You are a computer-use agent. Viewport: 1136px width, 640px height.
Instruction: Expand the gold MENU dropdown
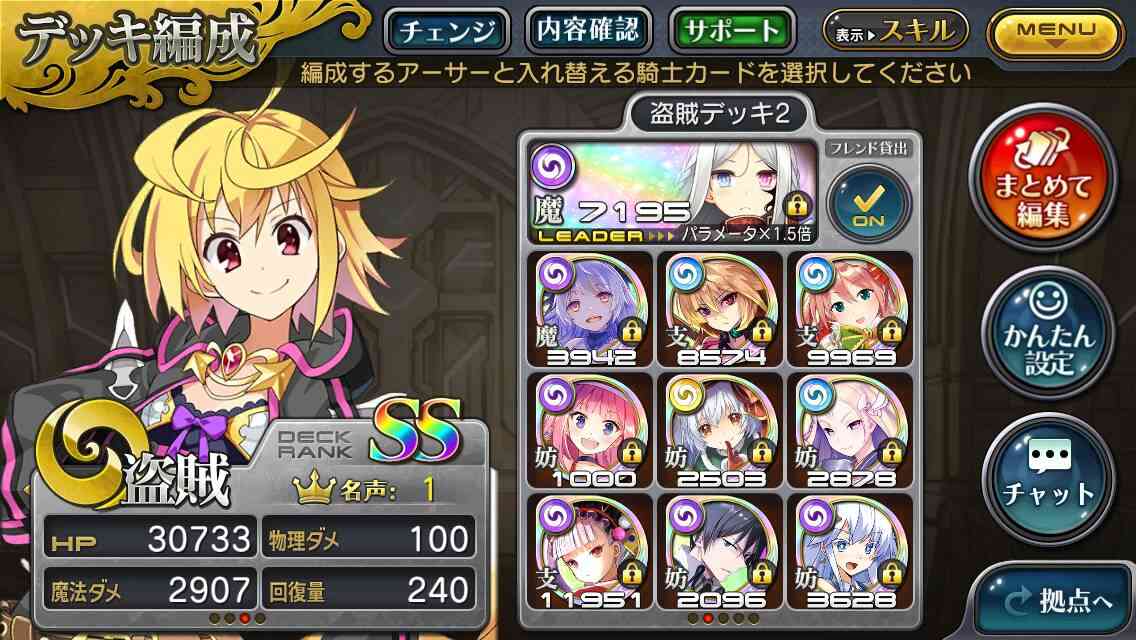pos(1056,33)
